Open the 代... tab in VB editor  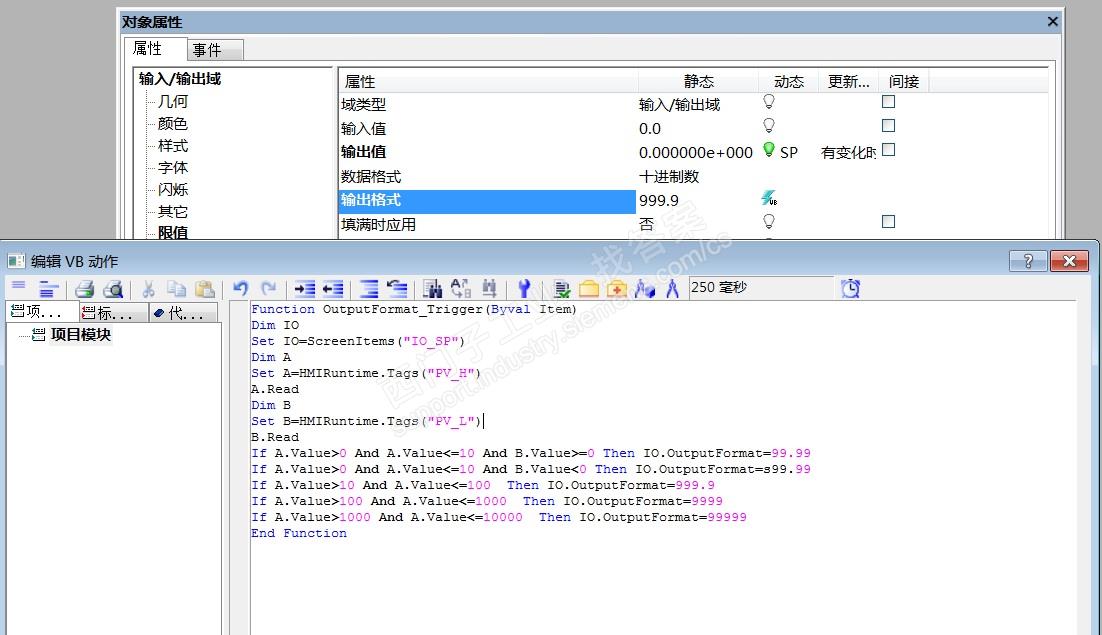click(183, 313)
